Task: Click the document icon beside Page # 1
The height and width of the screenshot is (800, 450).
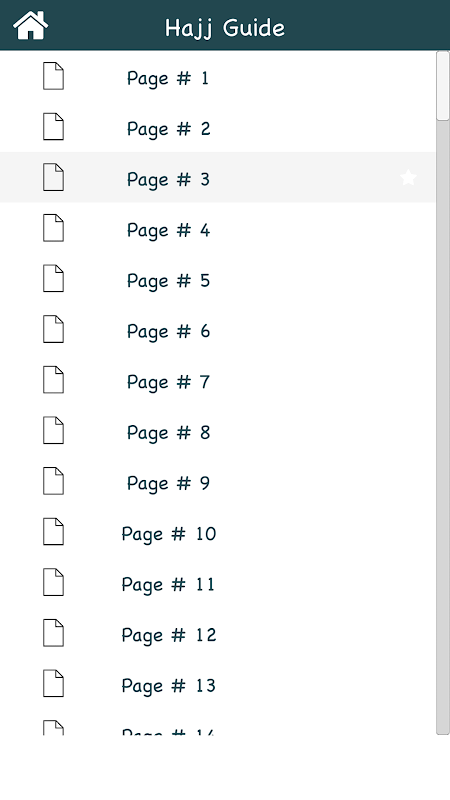Action: [53, 76]
